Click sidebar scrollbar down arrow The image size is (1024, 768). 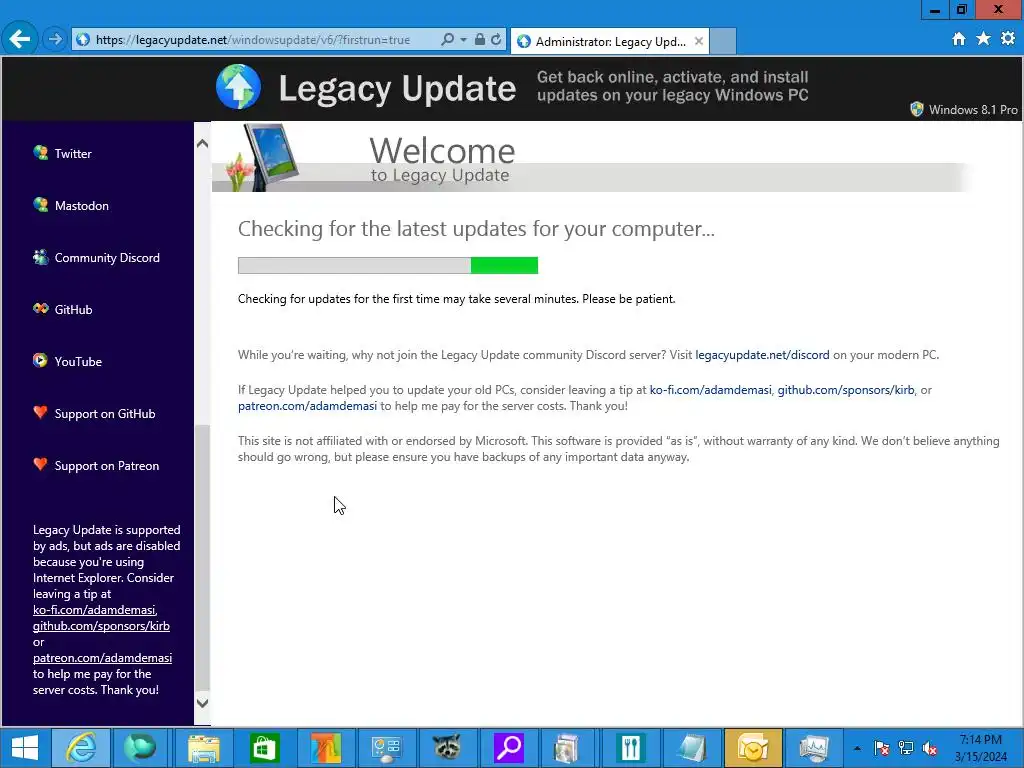coord(202,703)
